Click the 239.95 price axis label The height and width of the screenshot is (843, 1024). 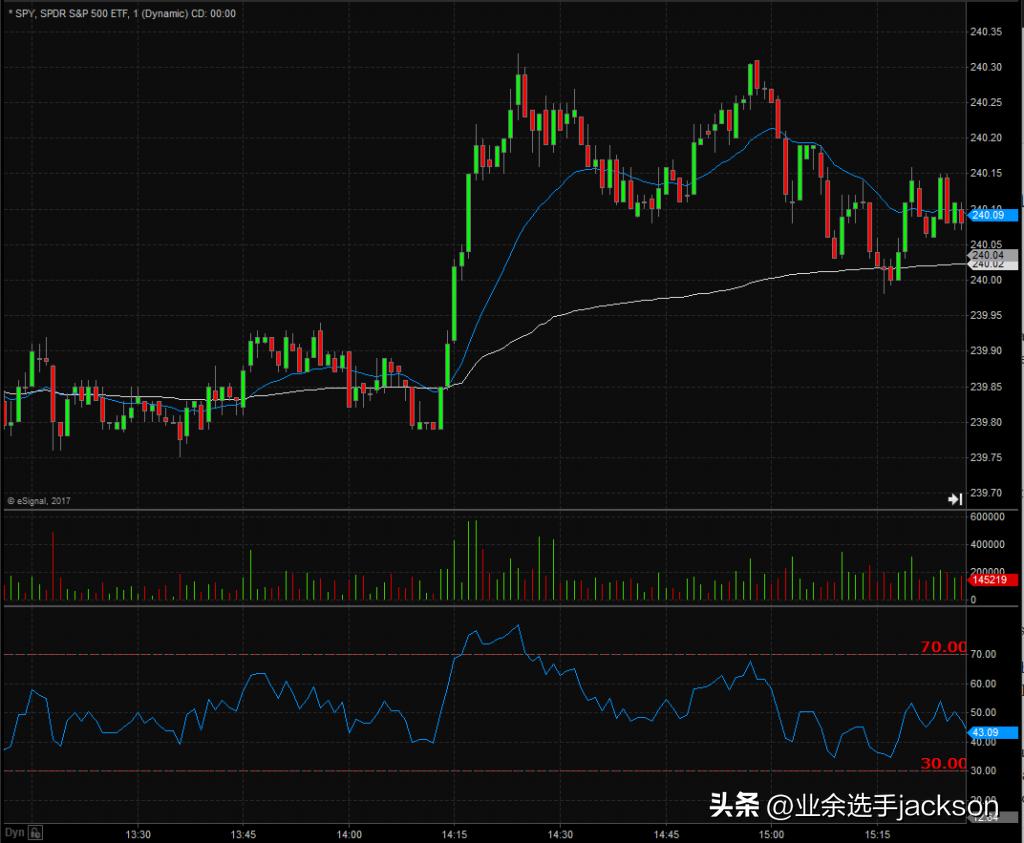(x=985, y=315)
